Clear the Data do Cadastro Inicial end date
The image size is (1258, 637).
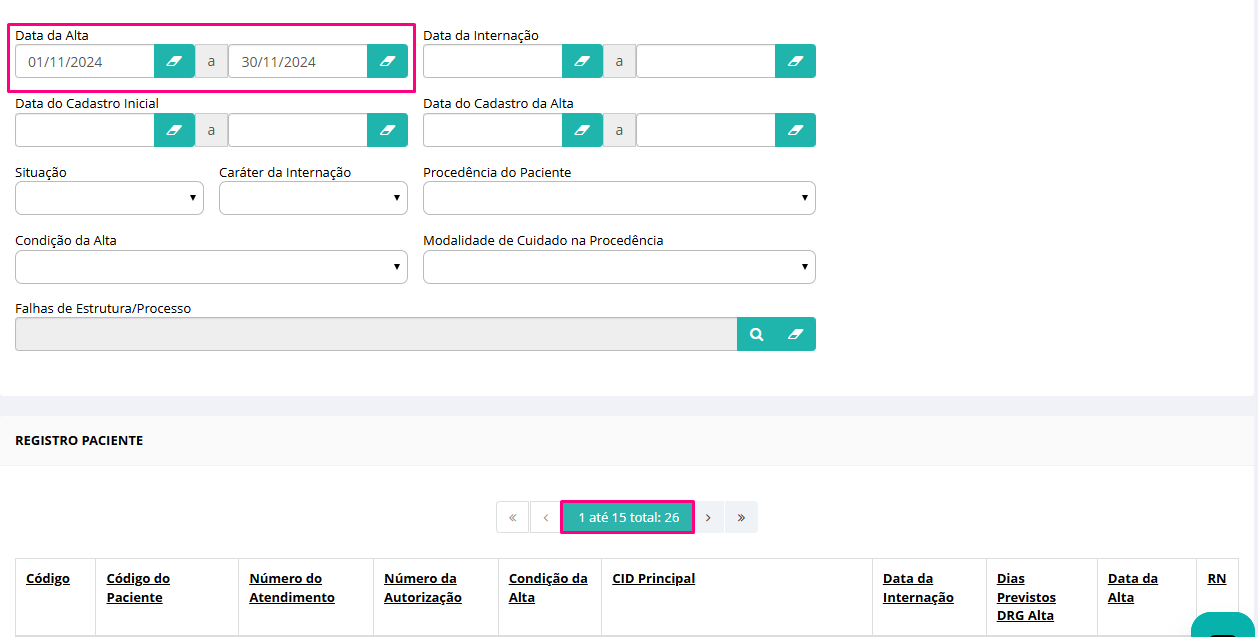click(388, 130)
